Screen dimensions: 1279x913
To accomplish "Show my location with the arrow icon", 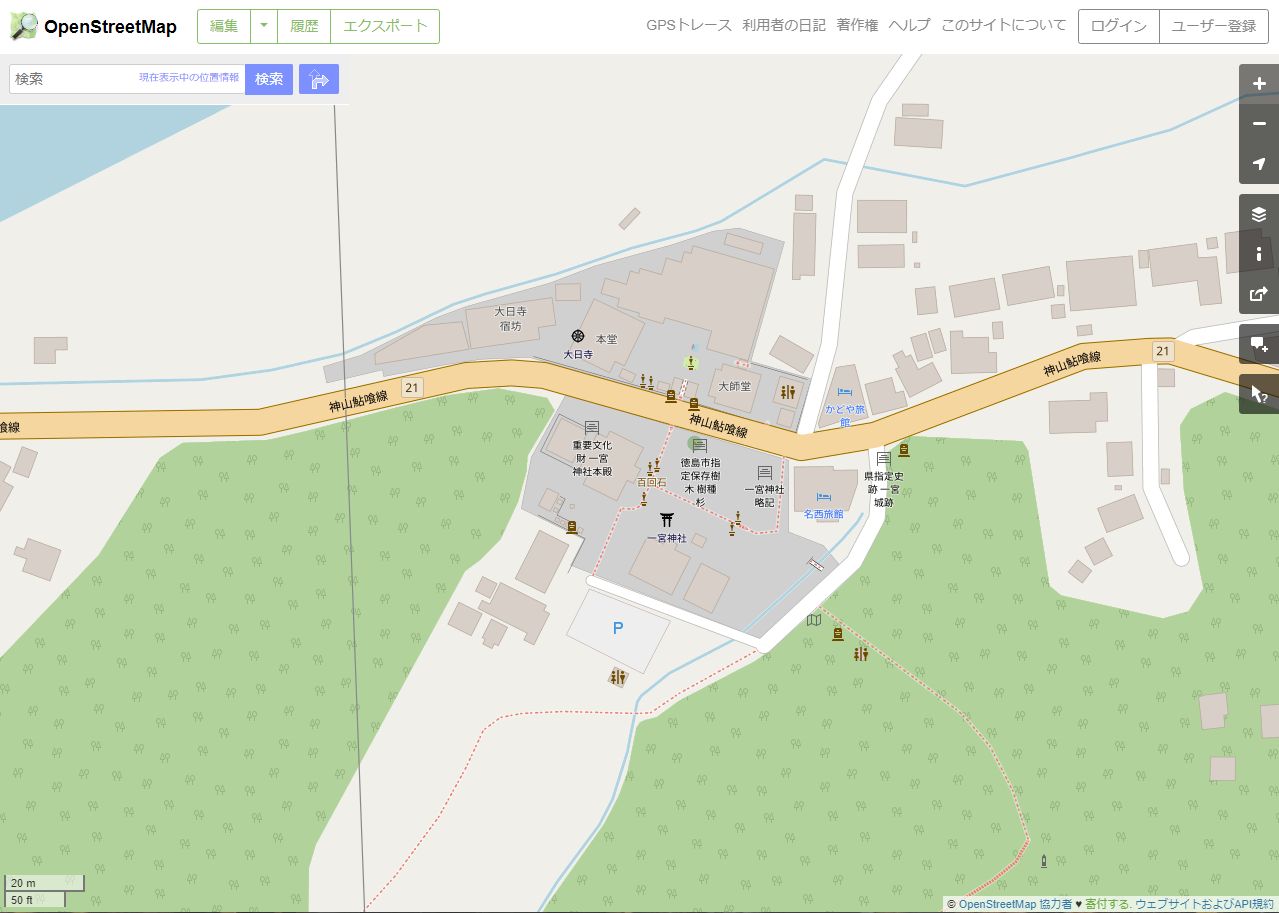I will tap(1259, 164).
